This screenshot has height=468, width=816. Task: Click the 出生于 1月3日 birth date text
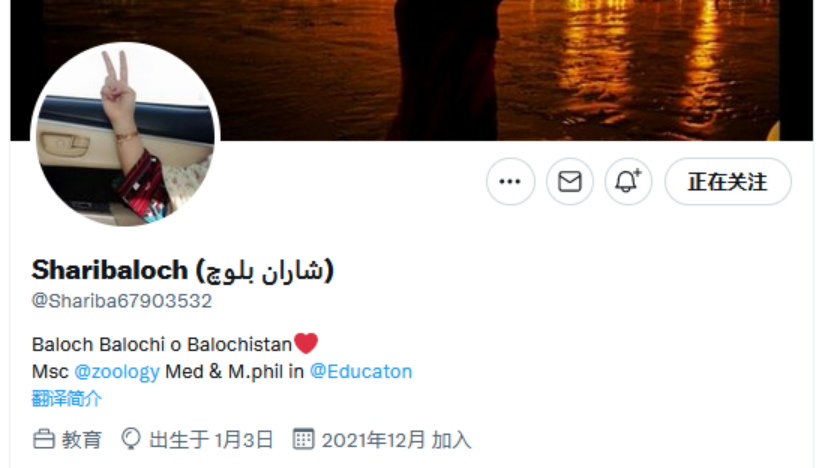(211, 440)
